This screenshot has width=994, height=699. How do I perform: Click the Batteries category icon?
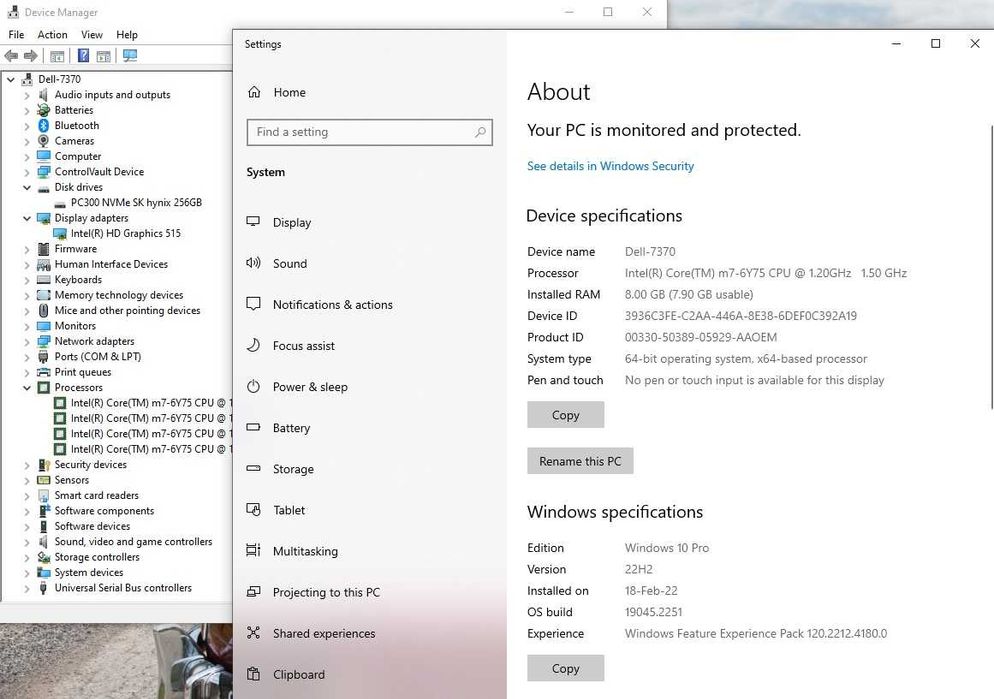[x=43, y=110]
